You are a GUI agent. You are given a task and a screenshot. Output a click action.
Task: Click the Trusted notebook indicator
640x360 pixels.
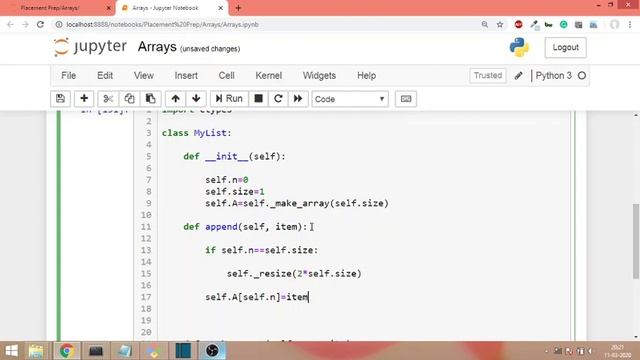click(x=488, y=76)
